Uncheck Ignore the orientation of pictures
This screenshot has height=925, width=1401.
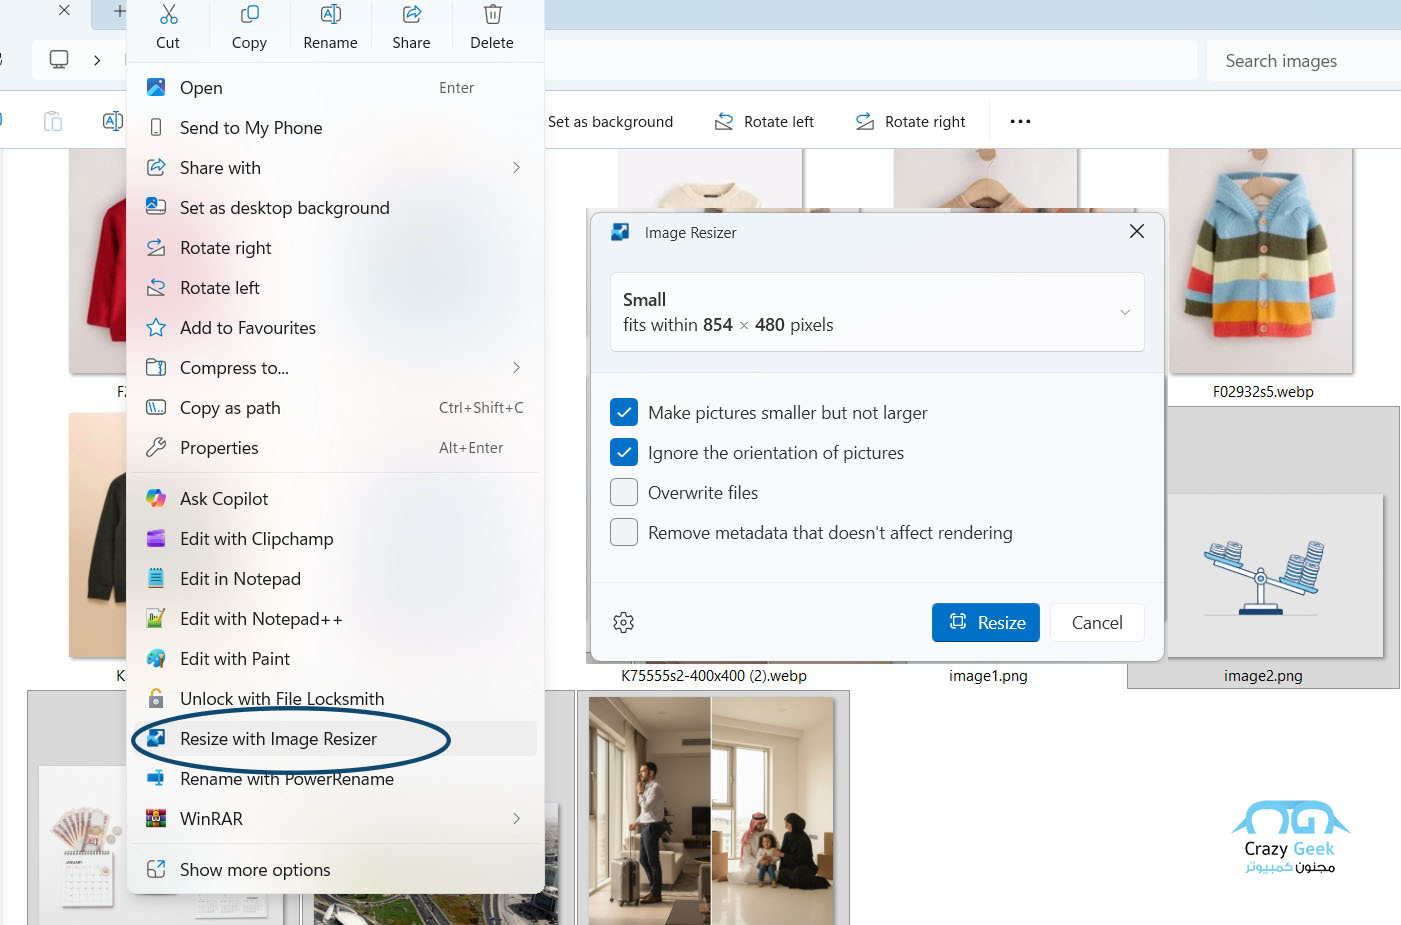(x=624, y=453)
